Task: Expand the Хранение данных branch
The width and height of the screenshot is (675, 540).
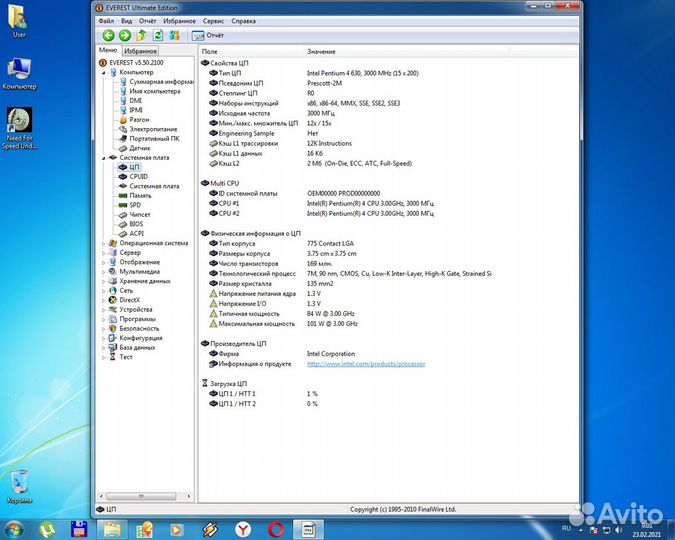Action: point(103,281)
